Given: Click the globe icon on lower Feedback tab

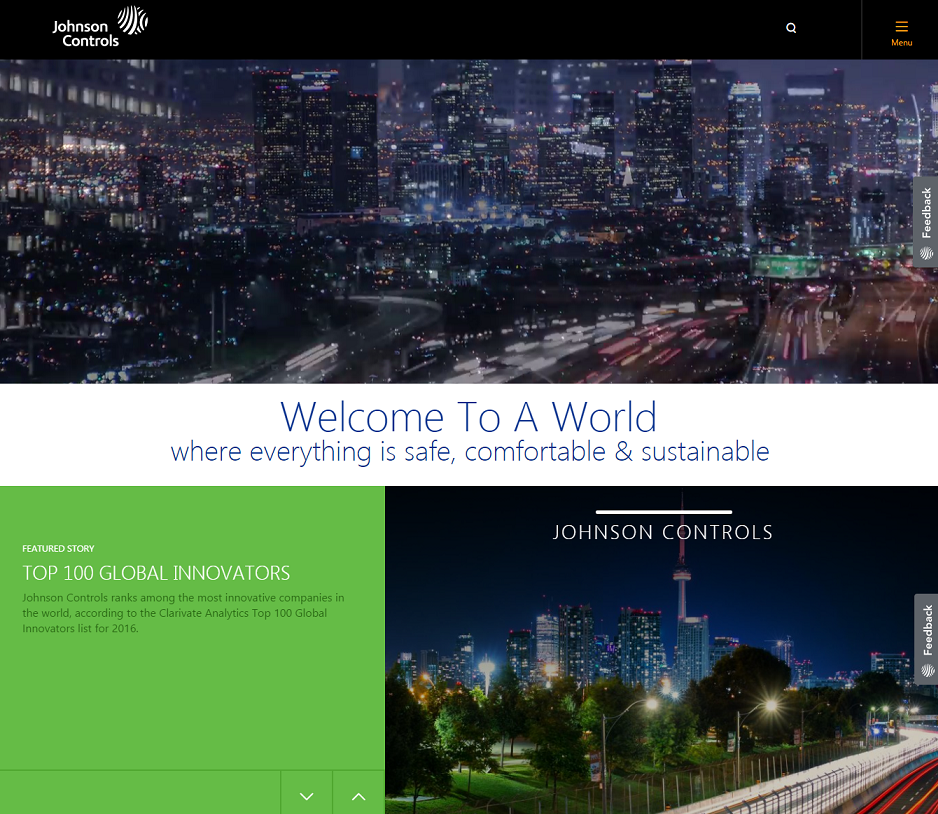Looking at the screenshot, I should click(927, 671).
